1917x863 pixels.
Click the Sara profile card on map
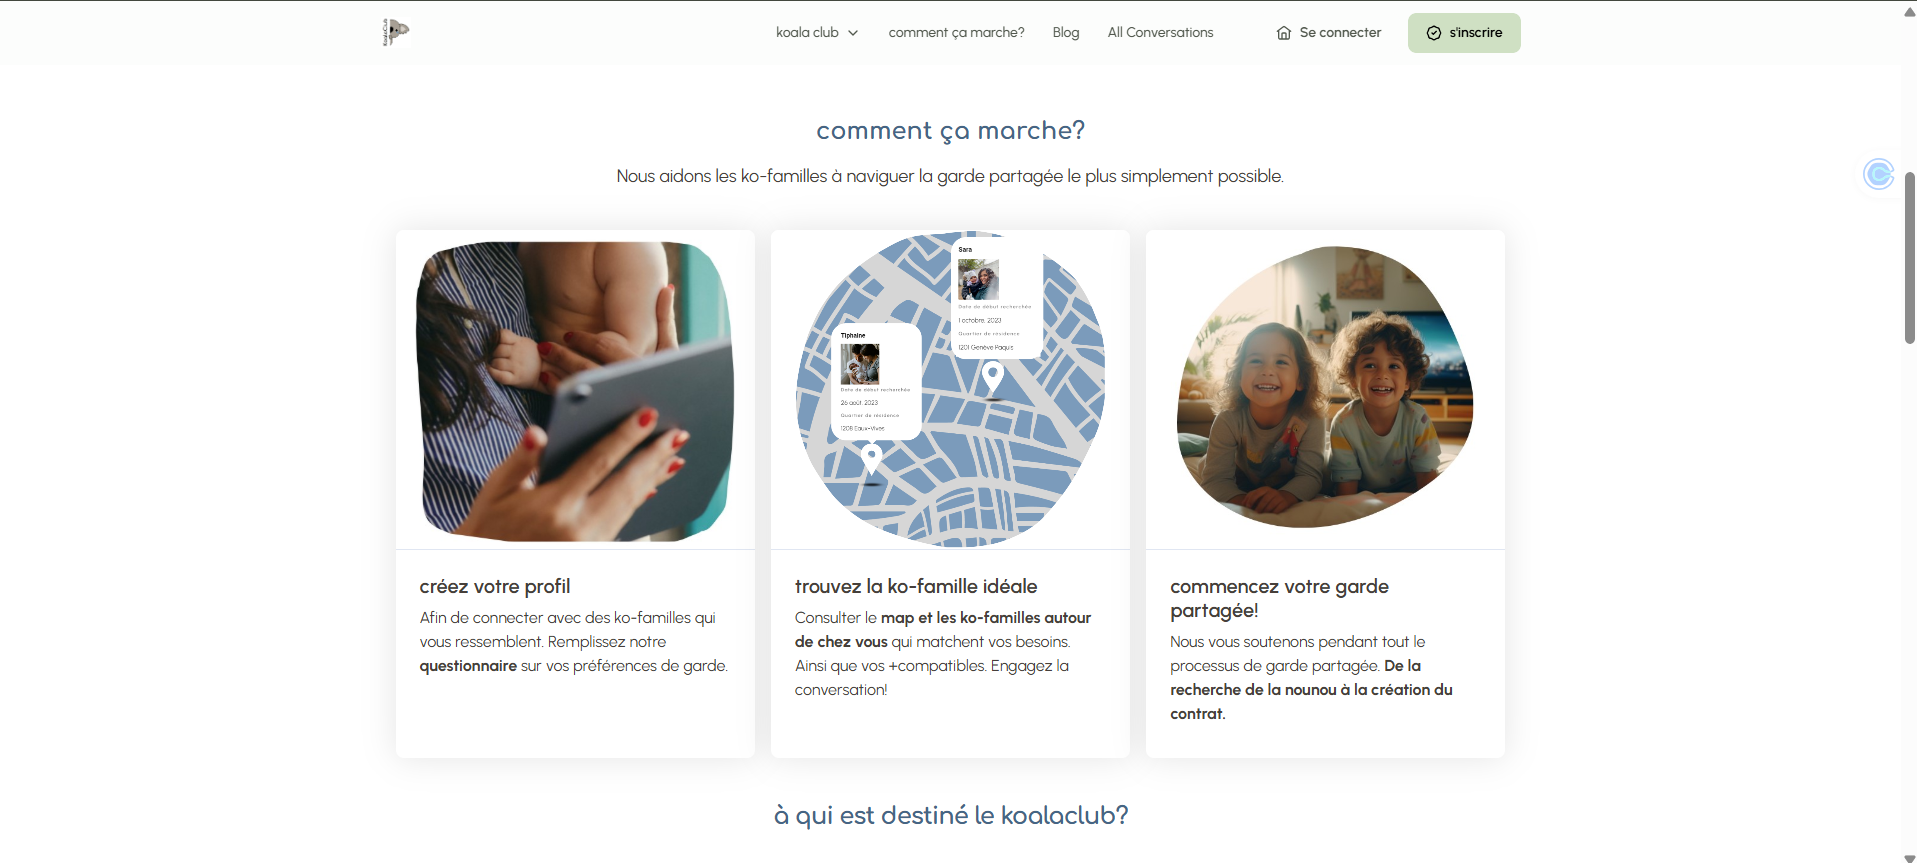coord(997,298)
